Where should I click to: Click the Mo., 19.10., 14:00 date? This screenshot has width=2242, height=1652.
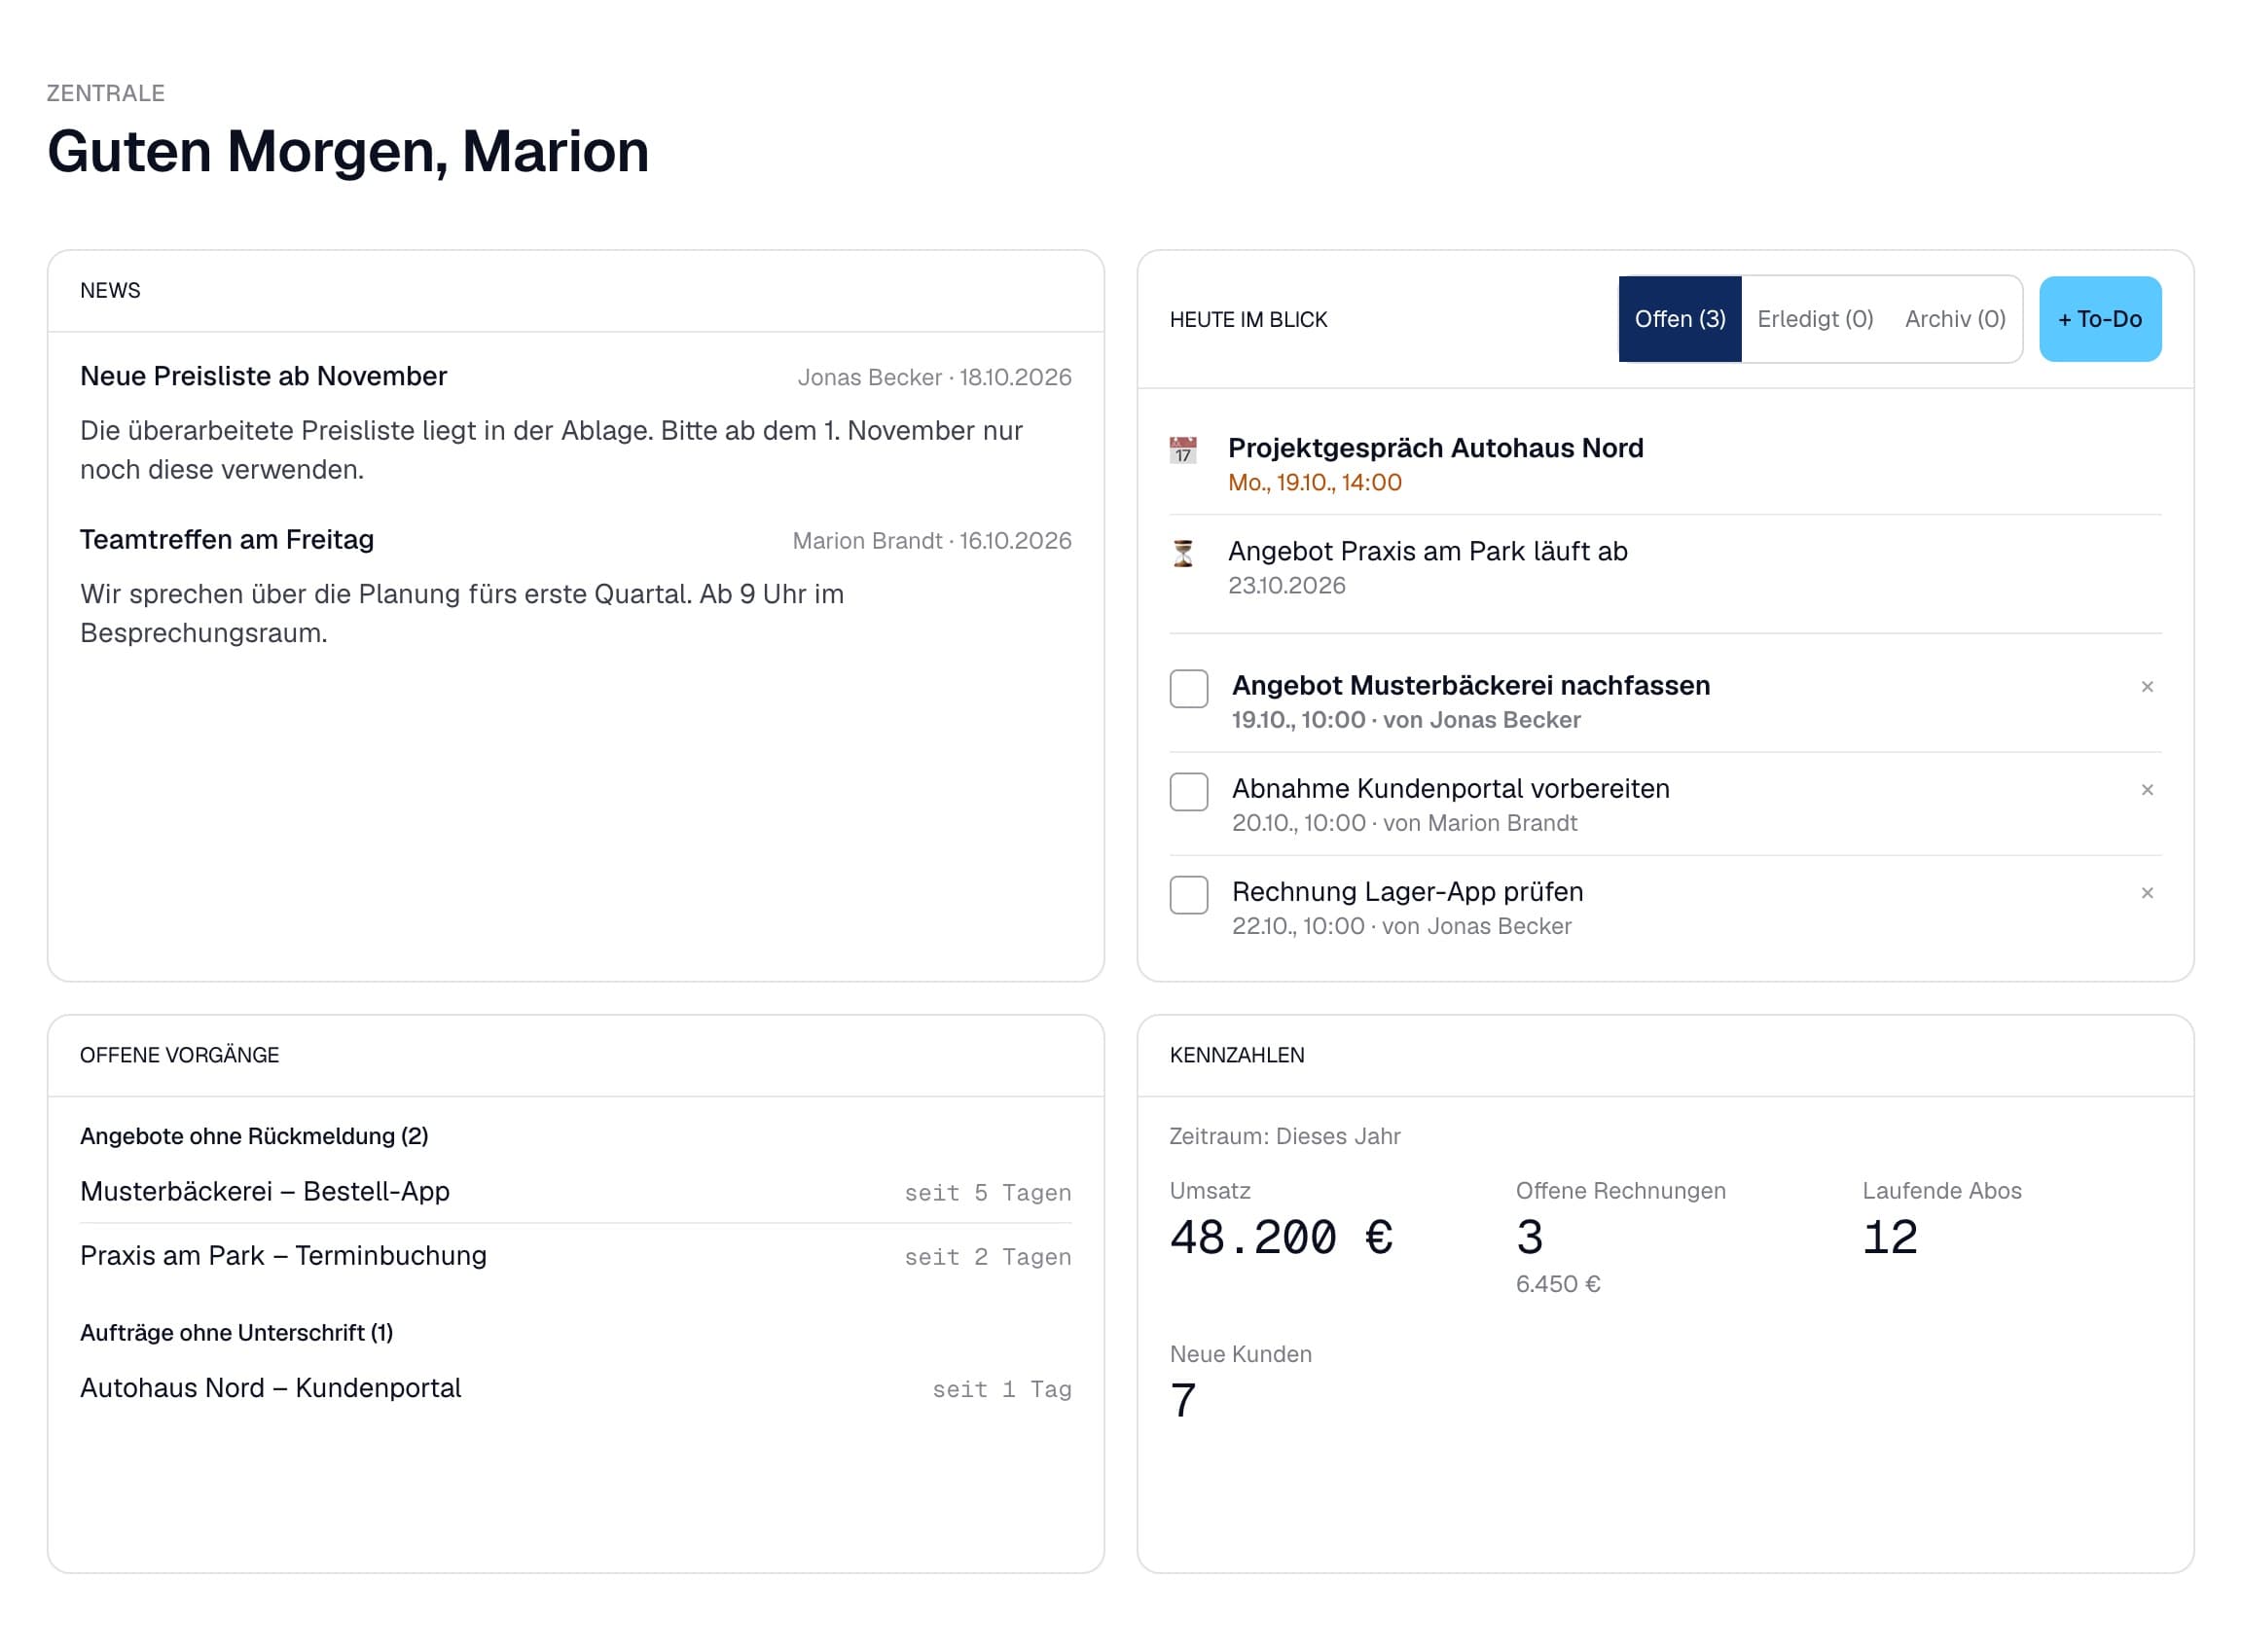(1314, 482)
